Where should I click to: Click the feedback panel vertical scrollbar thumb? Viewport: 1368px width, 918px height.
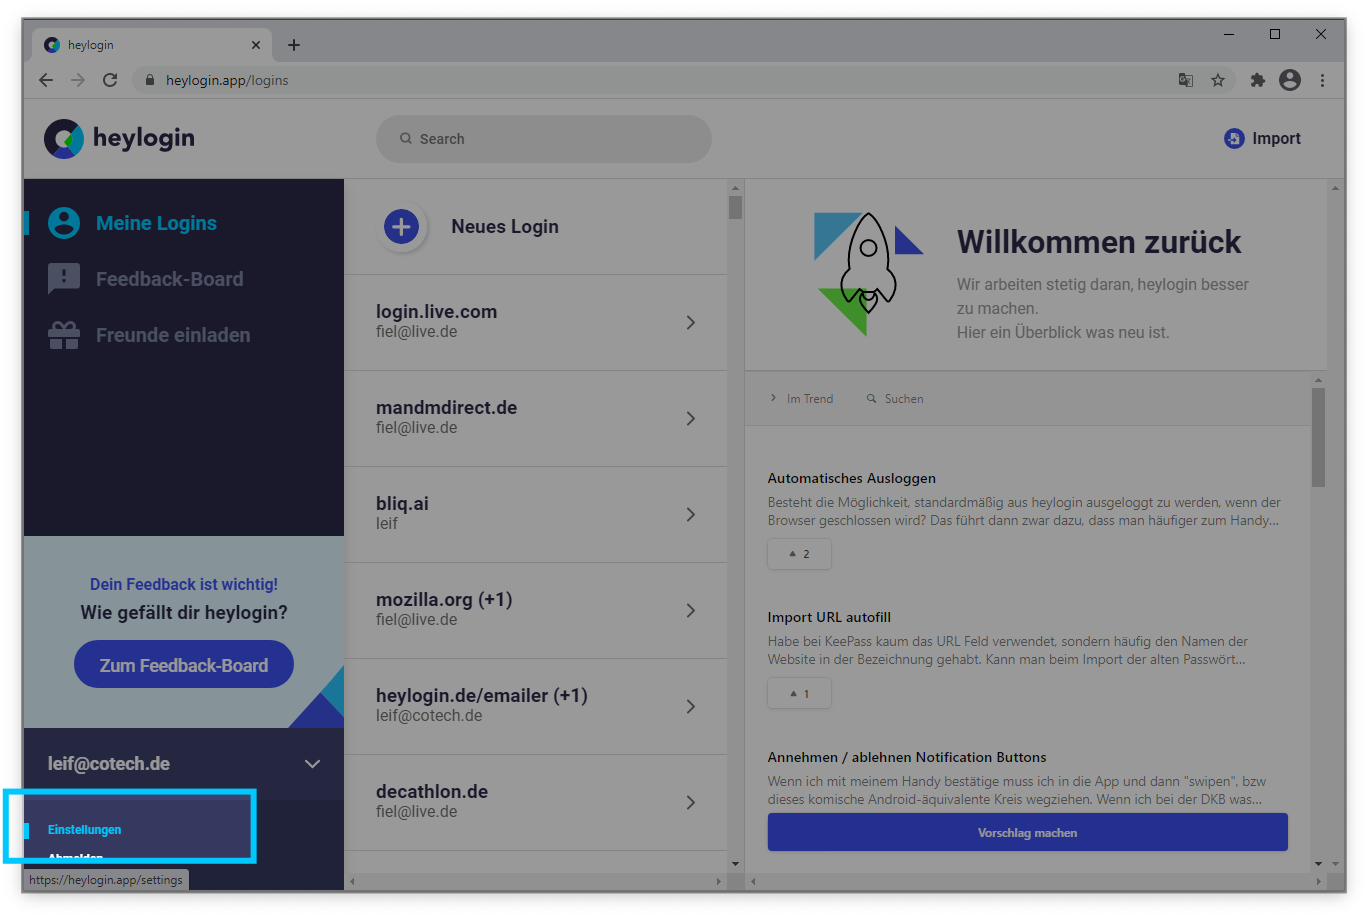(1318, 437)
